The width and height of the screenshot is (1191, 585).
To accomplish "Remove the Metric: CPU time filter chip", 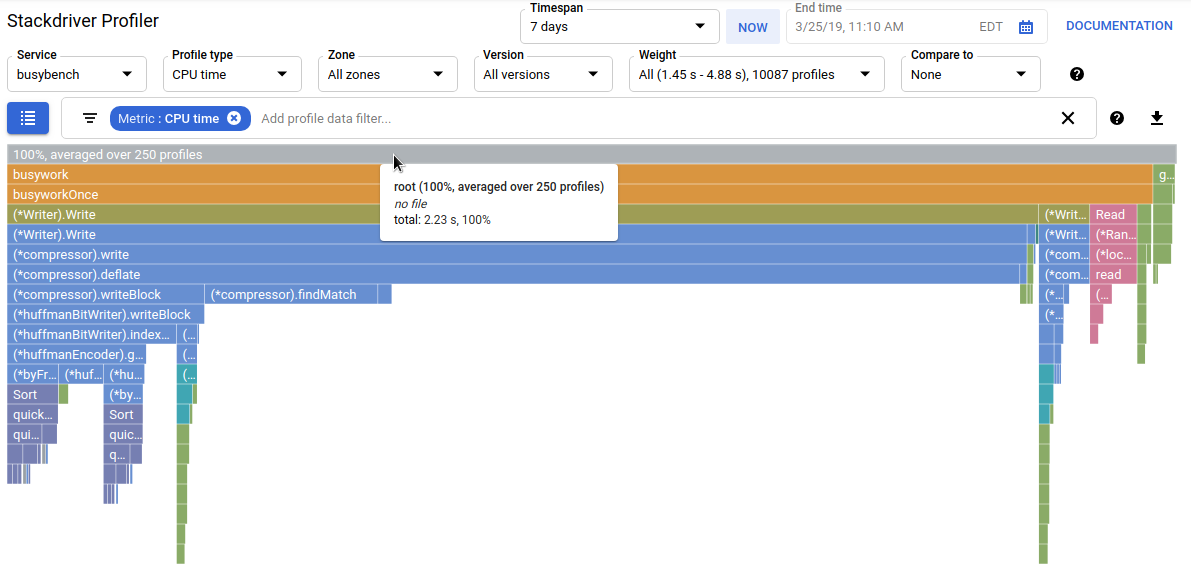I will (x=234, y=118).
